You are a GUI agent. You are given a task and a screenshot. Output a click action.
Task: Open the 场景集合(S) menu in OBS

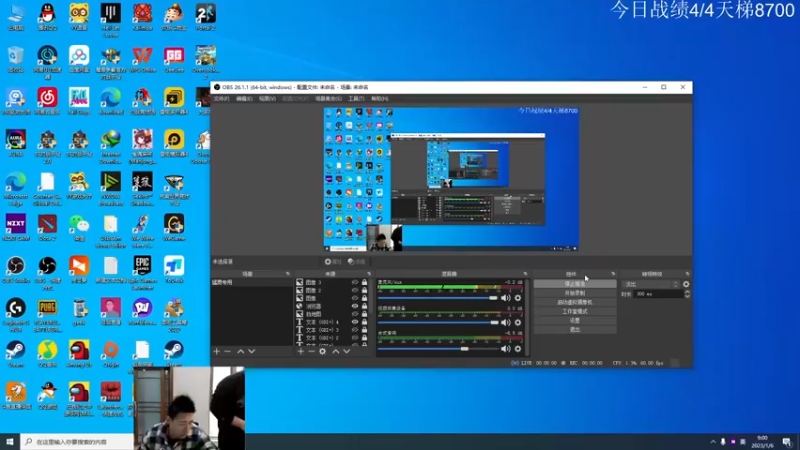(328, 98)
